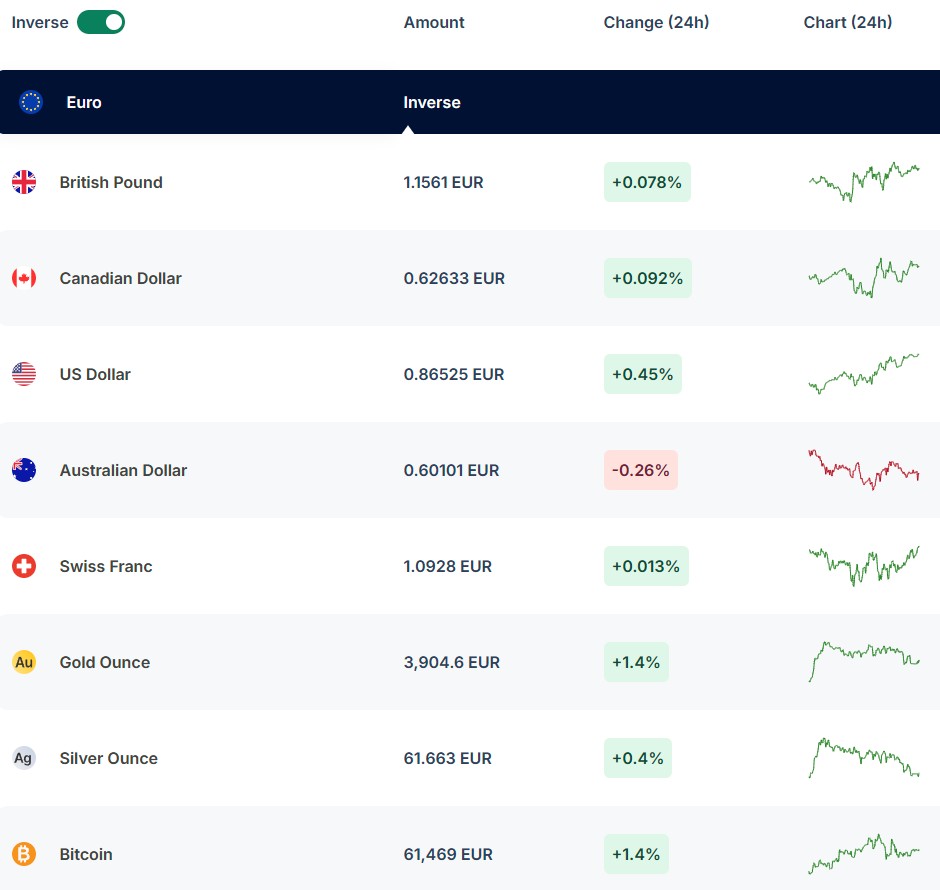Click the Amount column header

point(434,22)
